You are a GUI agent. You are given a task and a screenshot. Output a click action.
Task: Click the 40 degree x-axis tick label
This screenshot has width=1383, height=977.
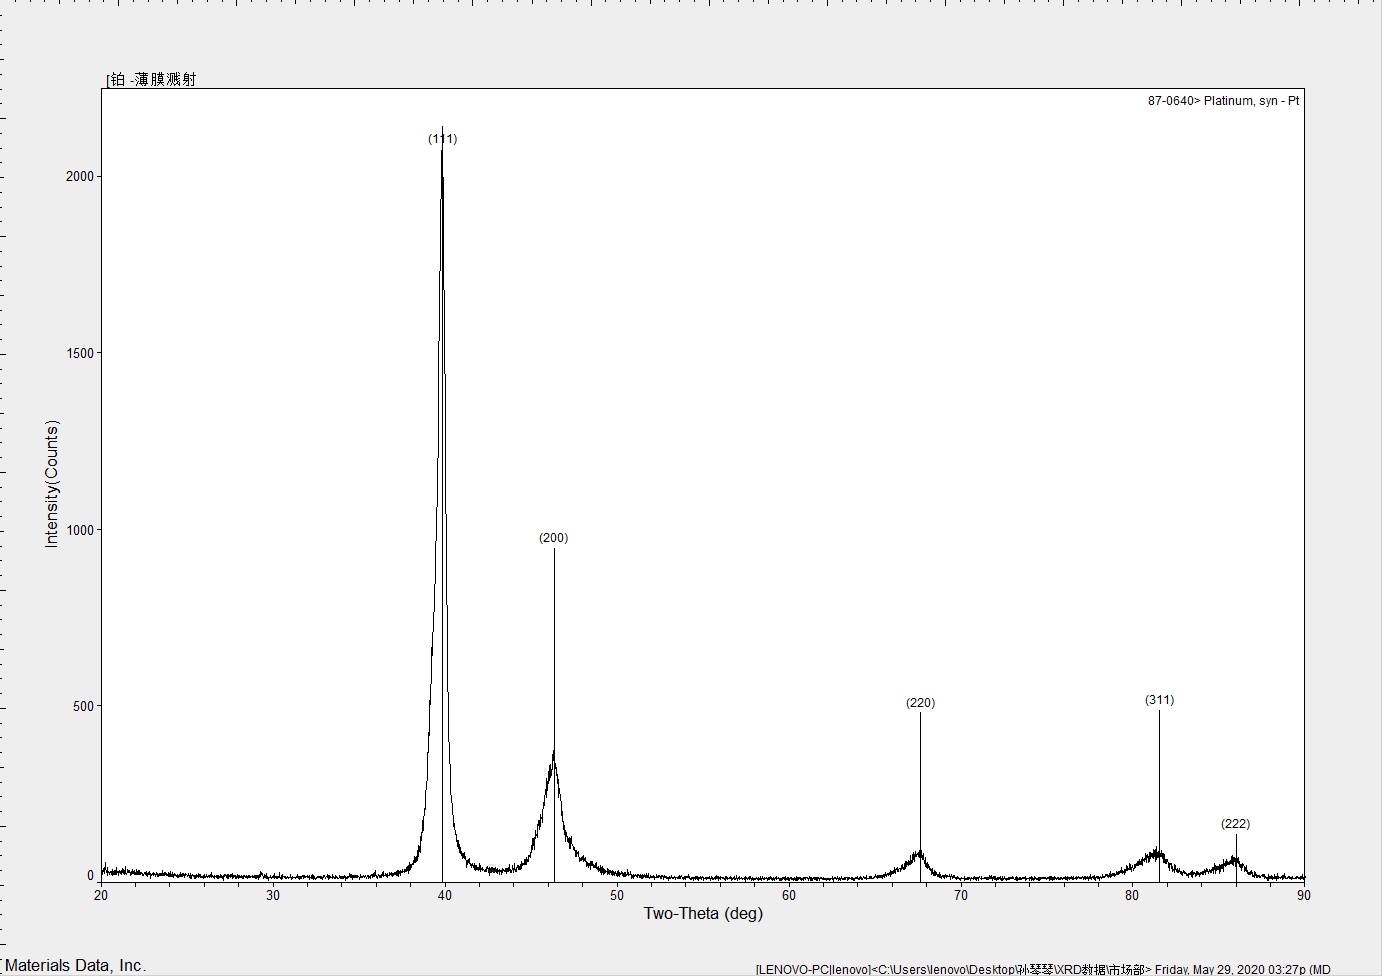click(444, 895)
